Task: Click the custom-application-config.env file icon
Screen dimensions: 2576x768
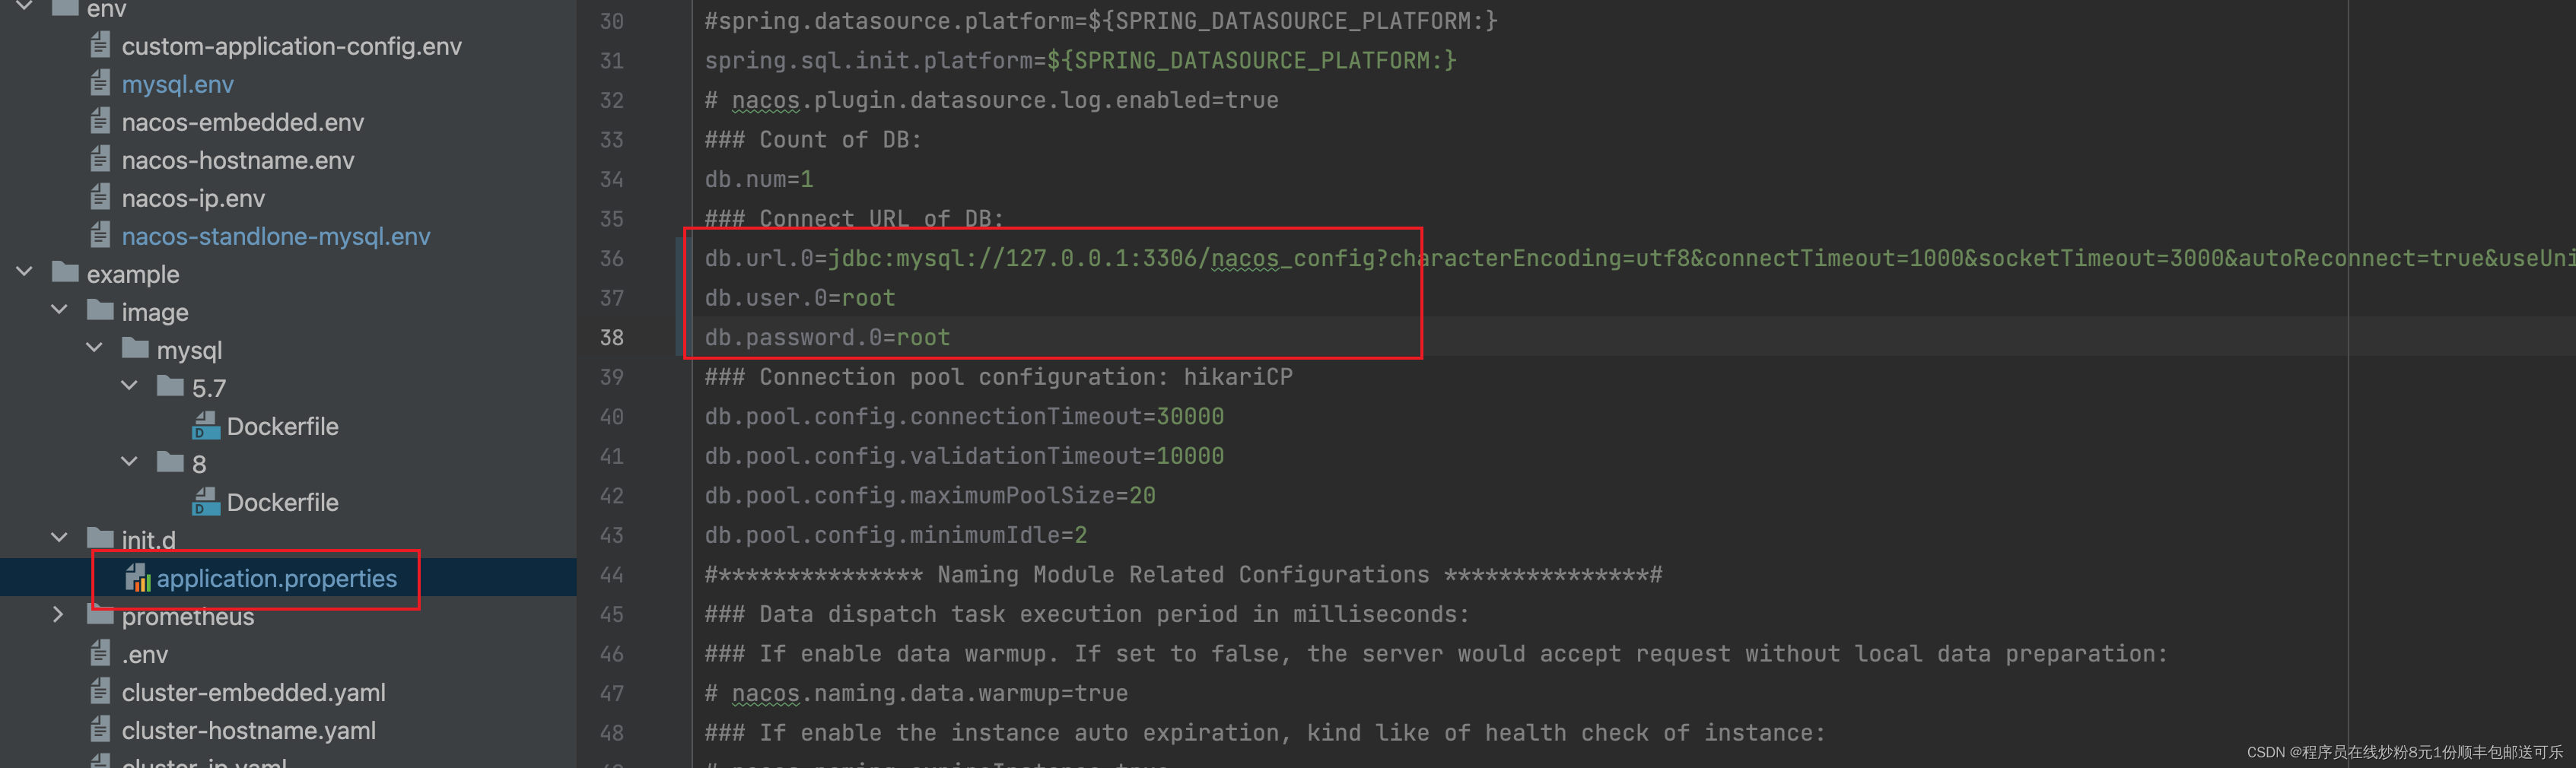Action: [100, 45]
